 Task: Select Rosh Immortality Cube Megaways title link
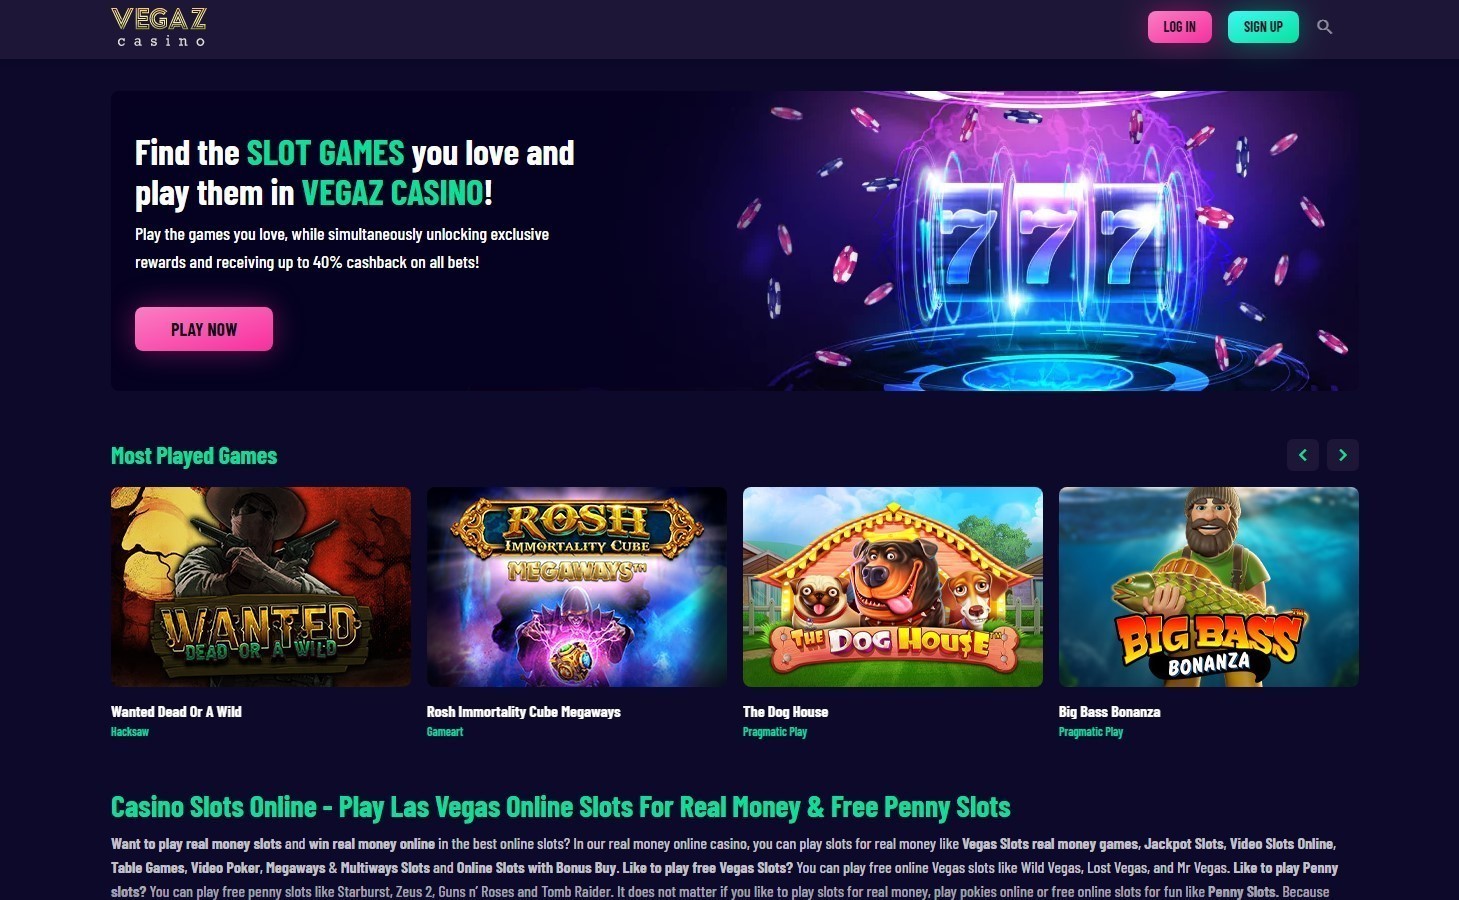click(x=524, y=712)
